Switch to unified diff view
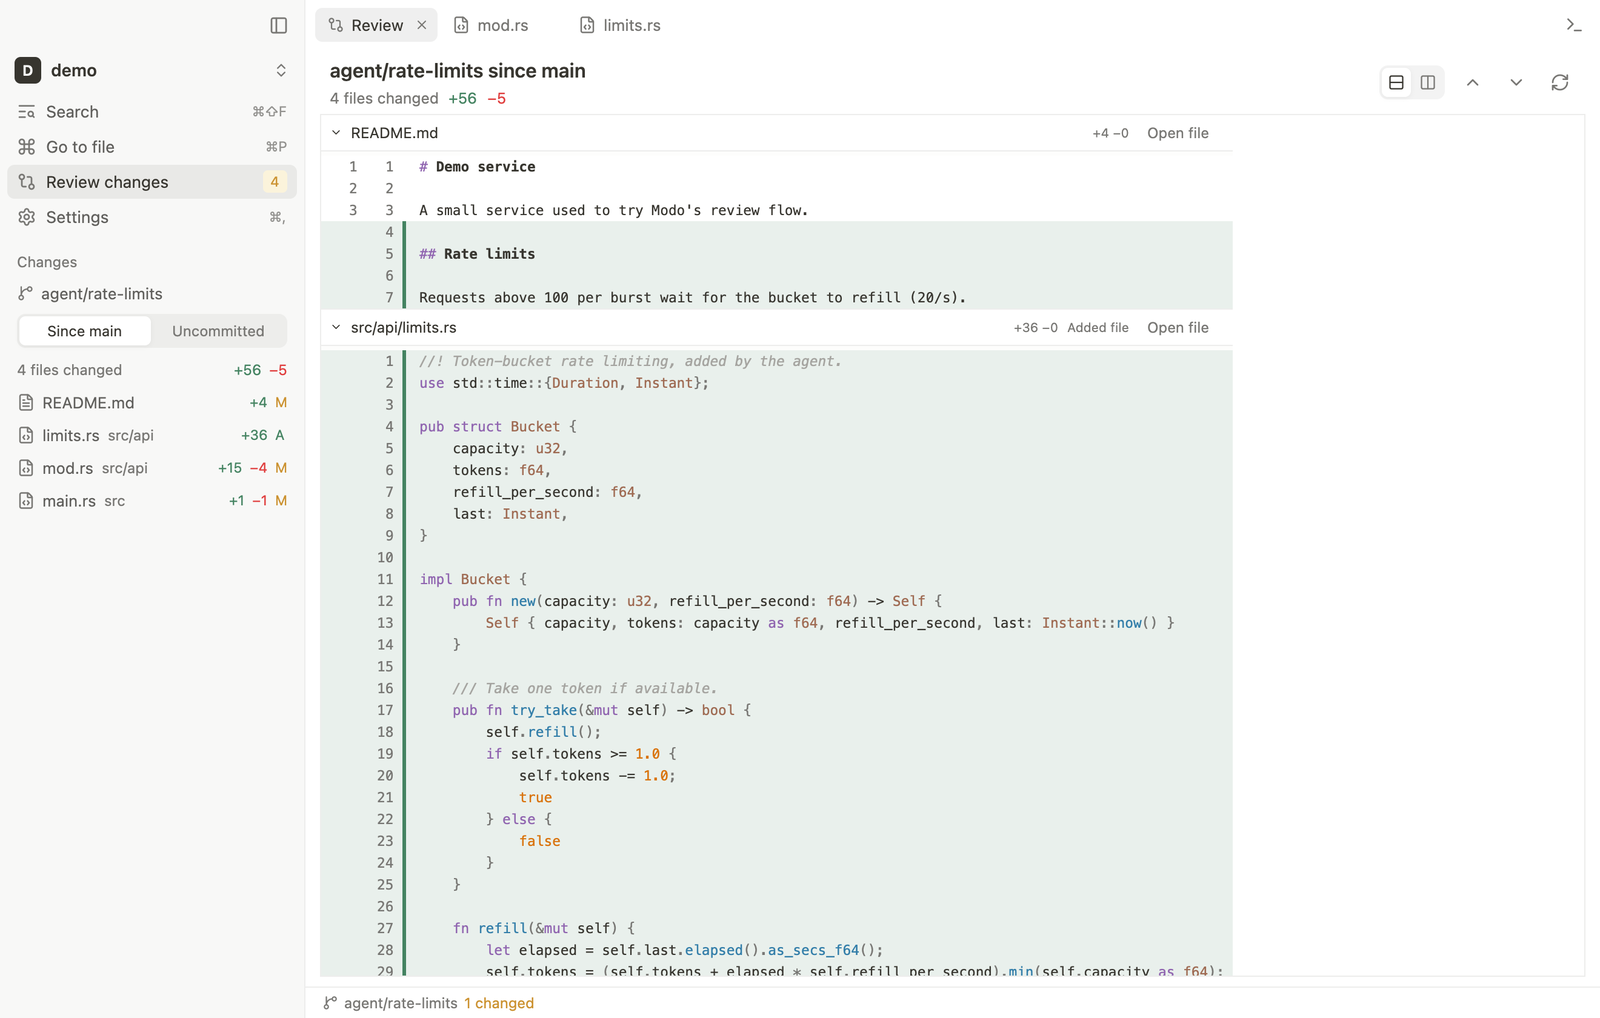 pyautogui.click(x=1397, y=82)
